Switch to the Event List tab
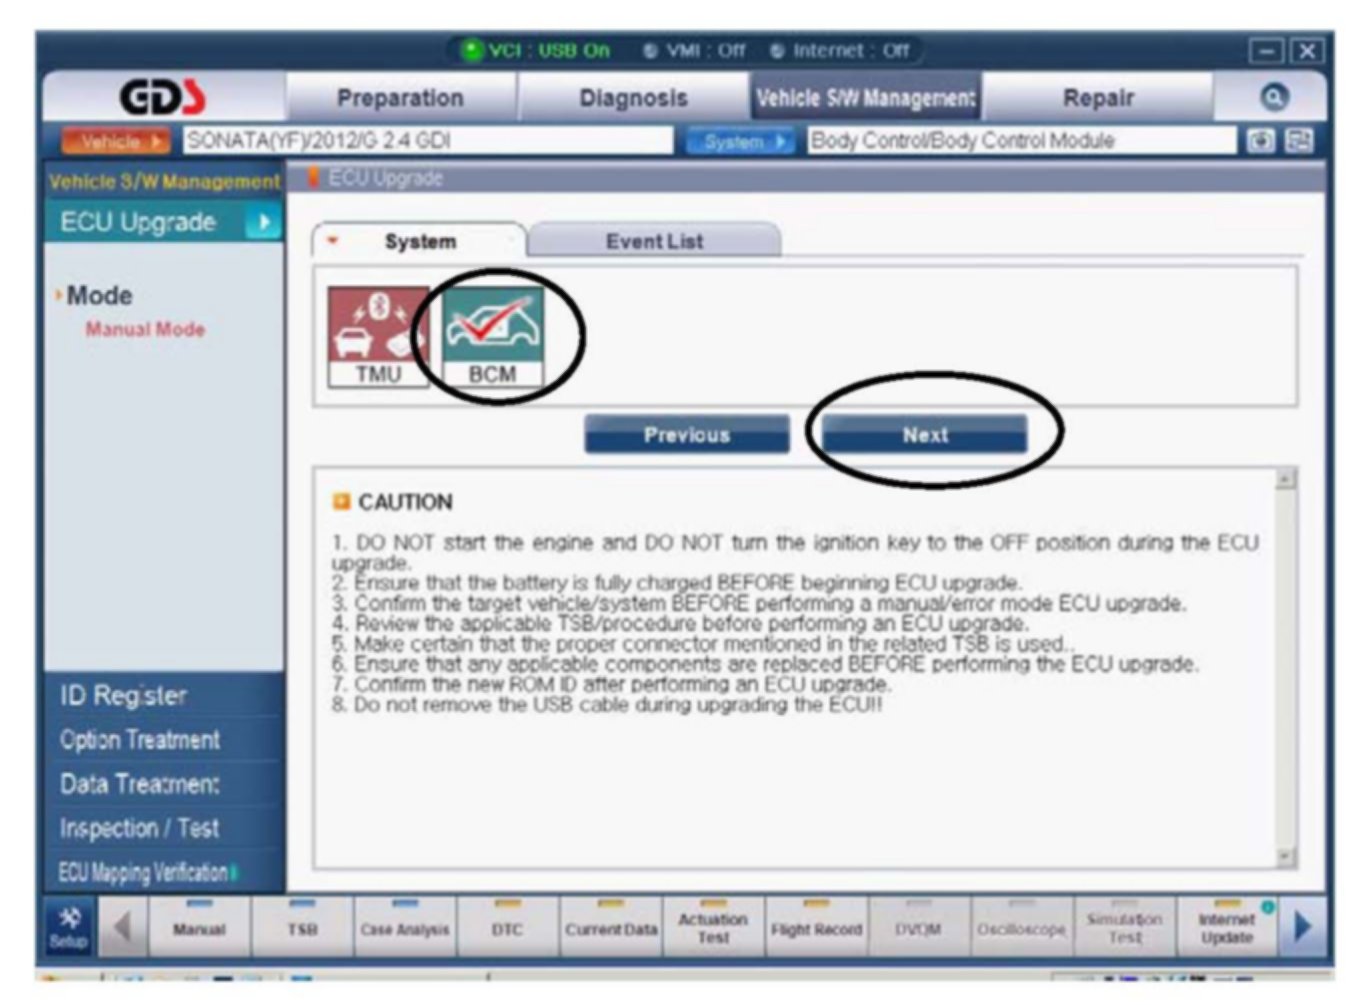This screenshot has width=1361, height=1005. [x=654, y=241]
